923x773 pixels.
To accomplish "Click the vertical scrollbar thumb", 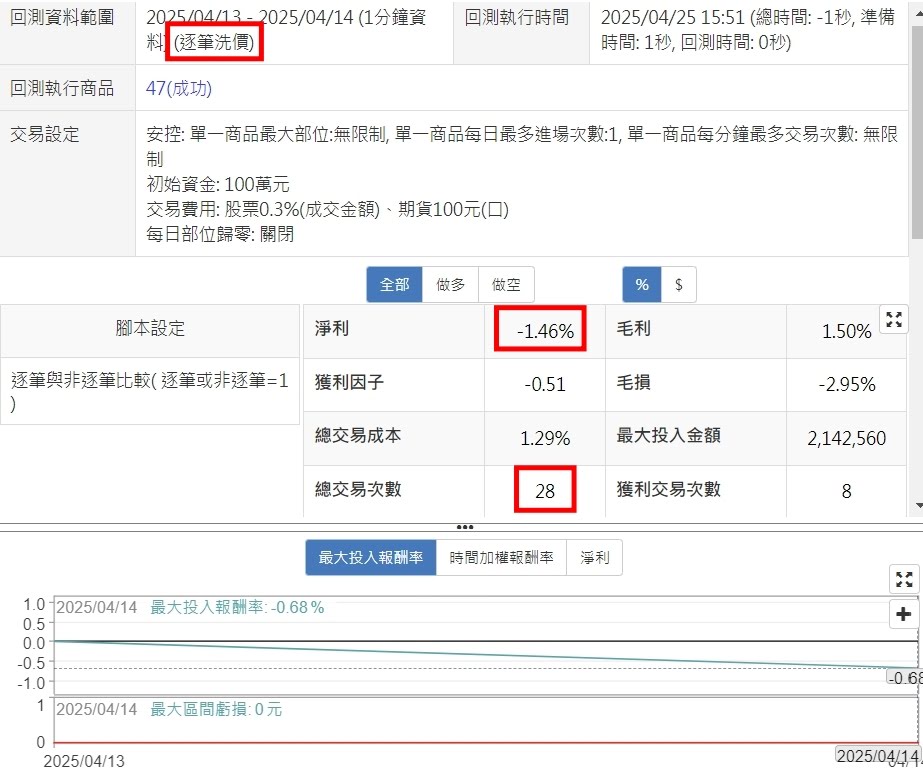I will click(x=915, y=120).
